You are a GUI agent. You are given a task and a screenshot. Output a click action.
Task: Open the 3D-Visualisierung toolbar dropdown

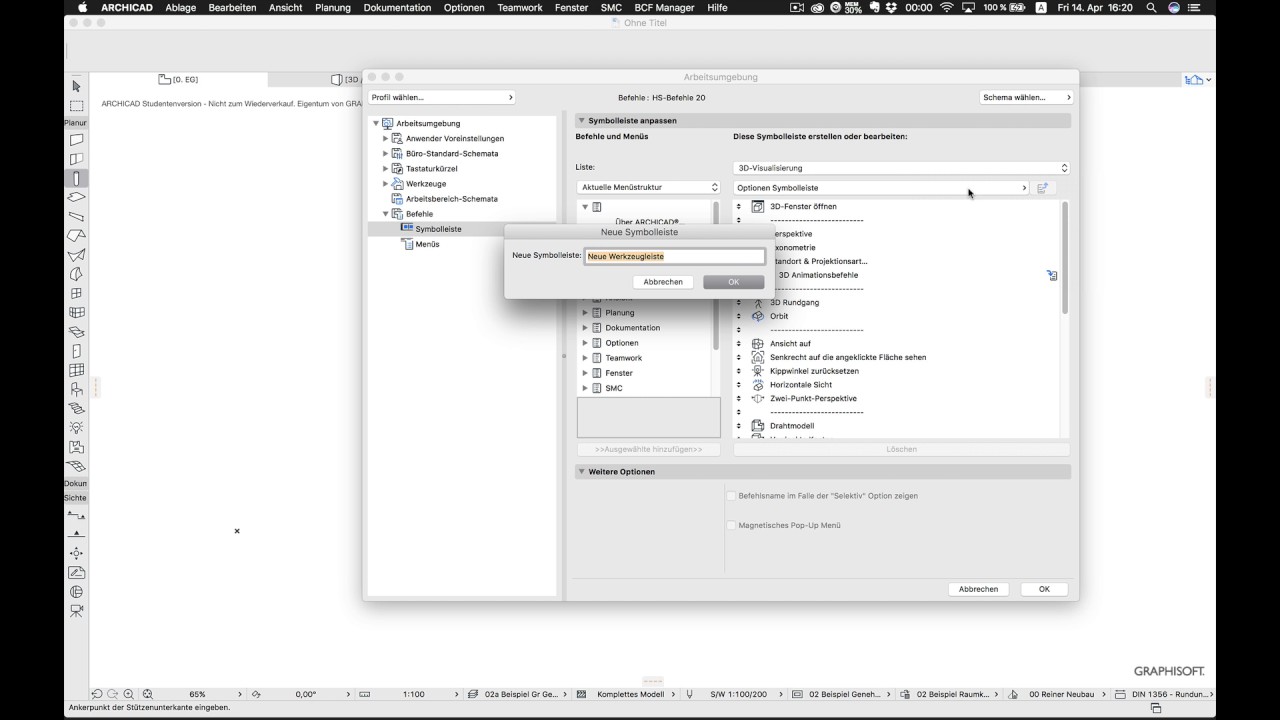click(x=902, y=168)
